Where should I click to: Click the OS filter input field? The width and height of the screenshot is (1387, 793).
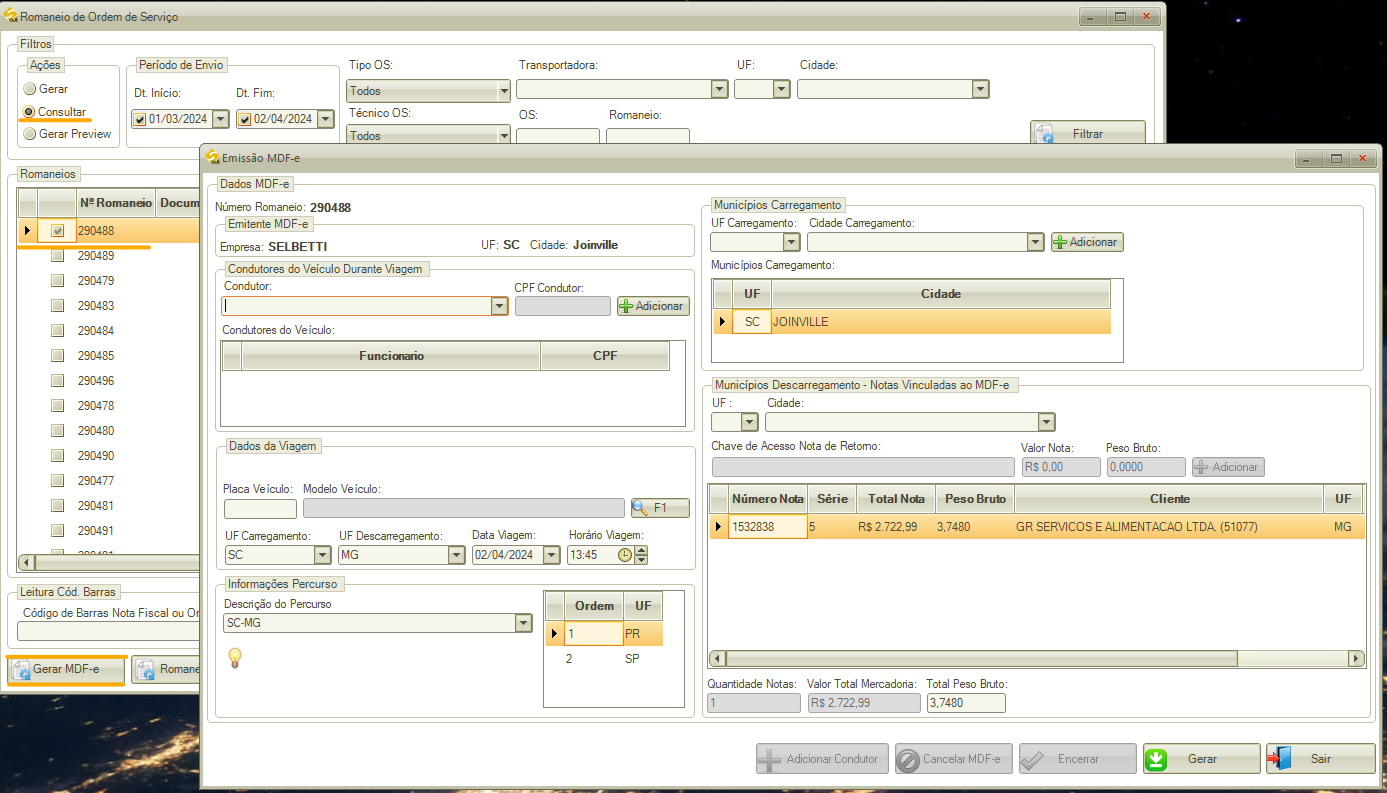point(558,136)
